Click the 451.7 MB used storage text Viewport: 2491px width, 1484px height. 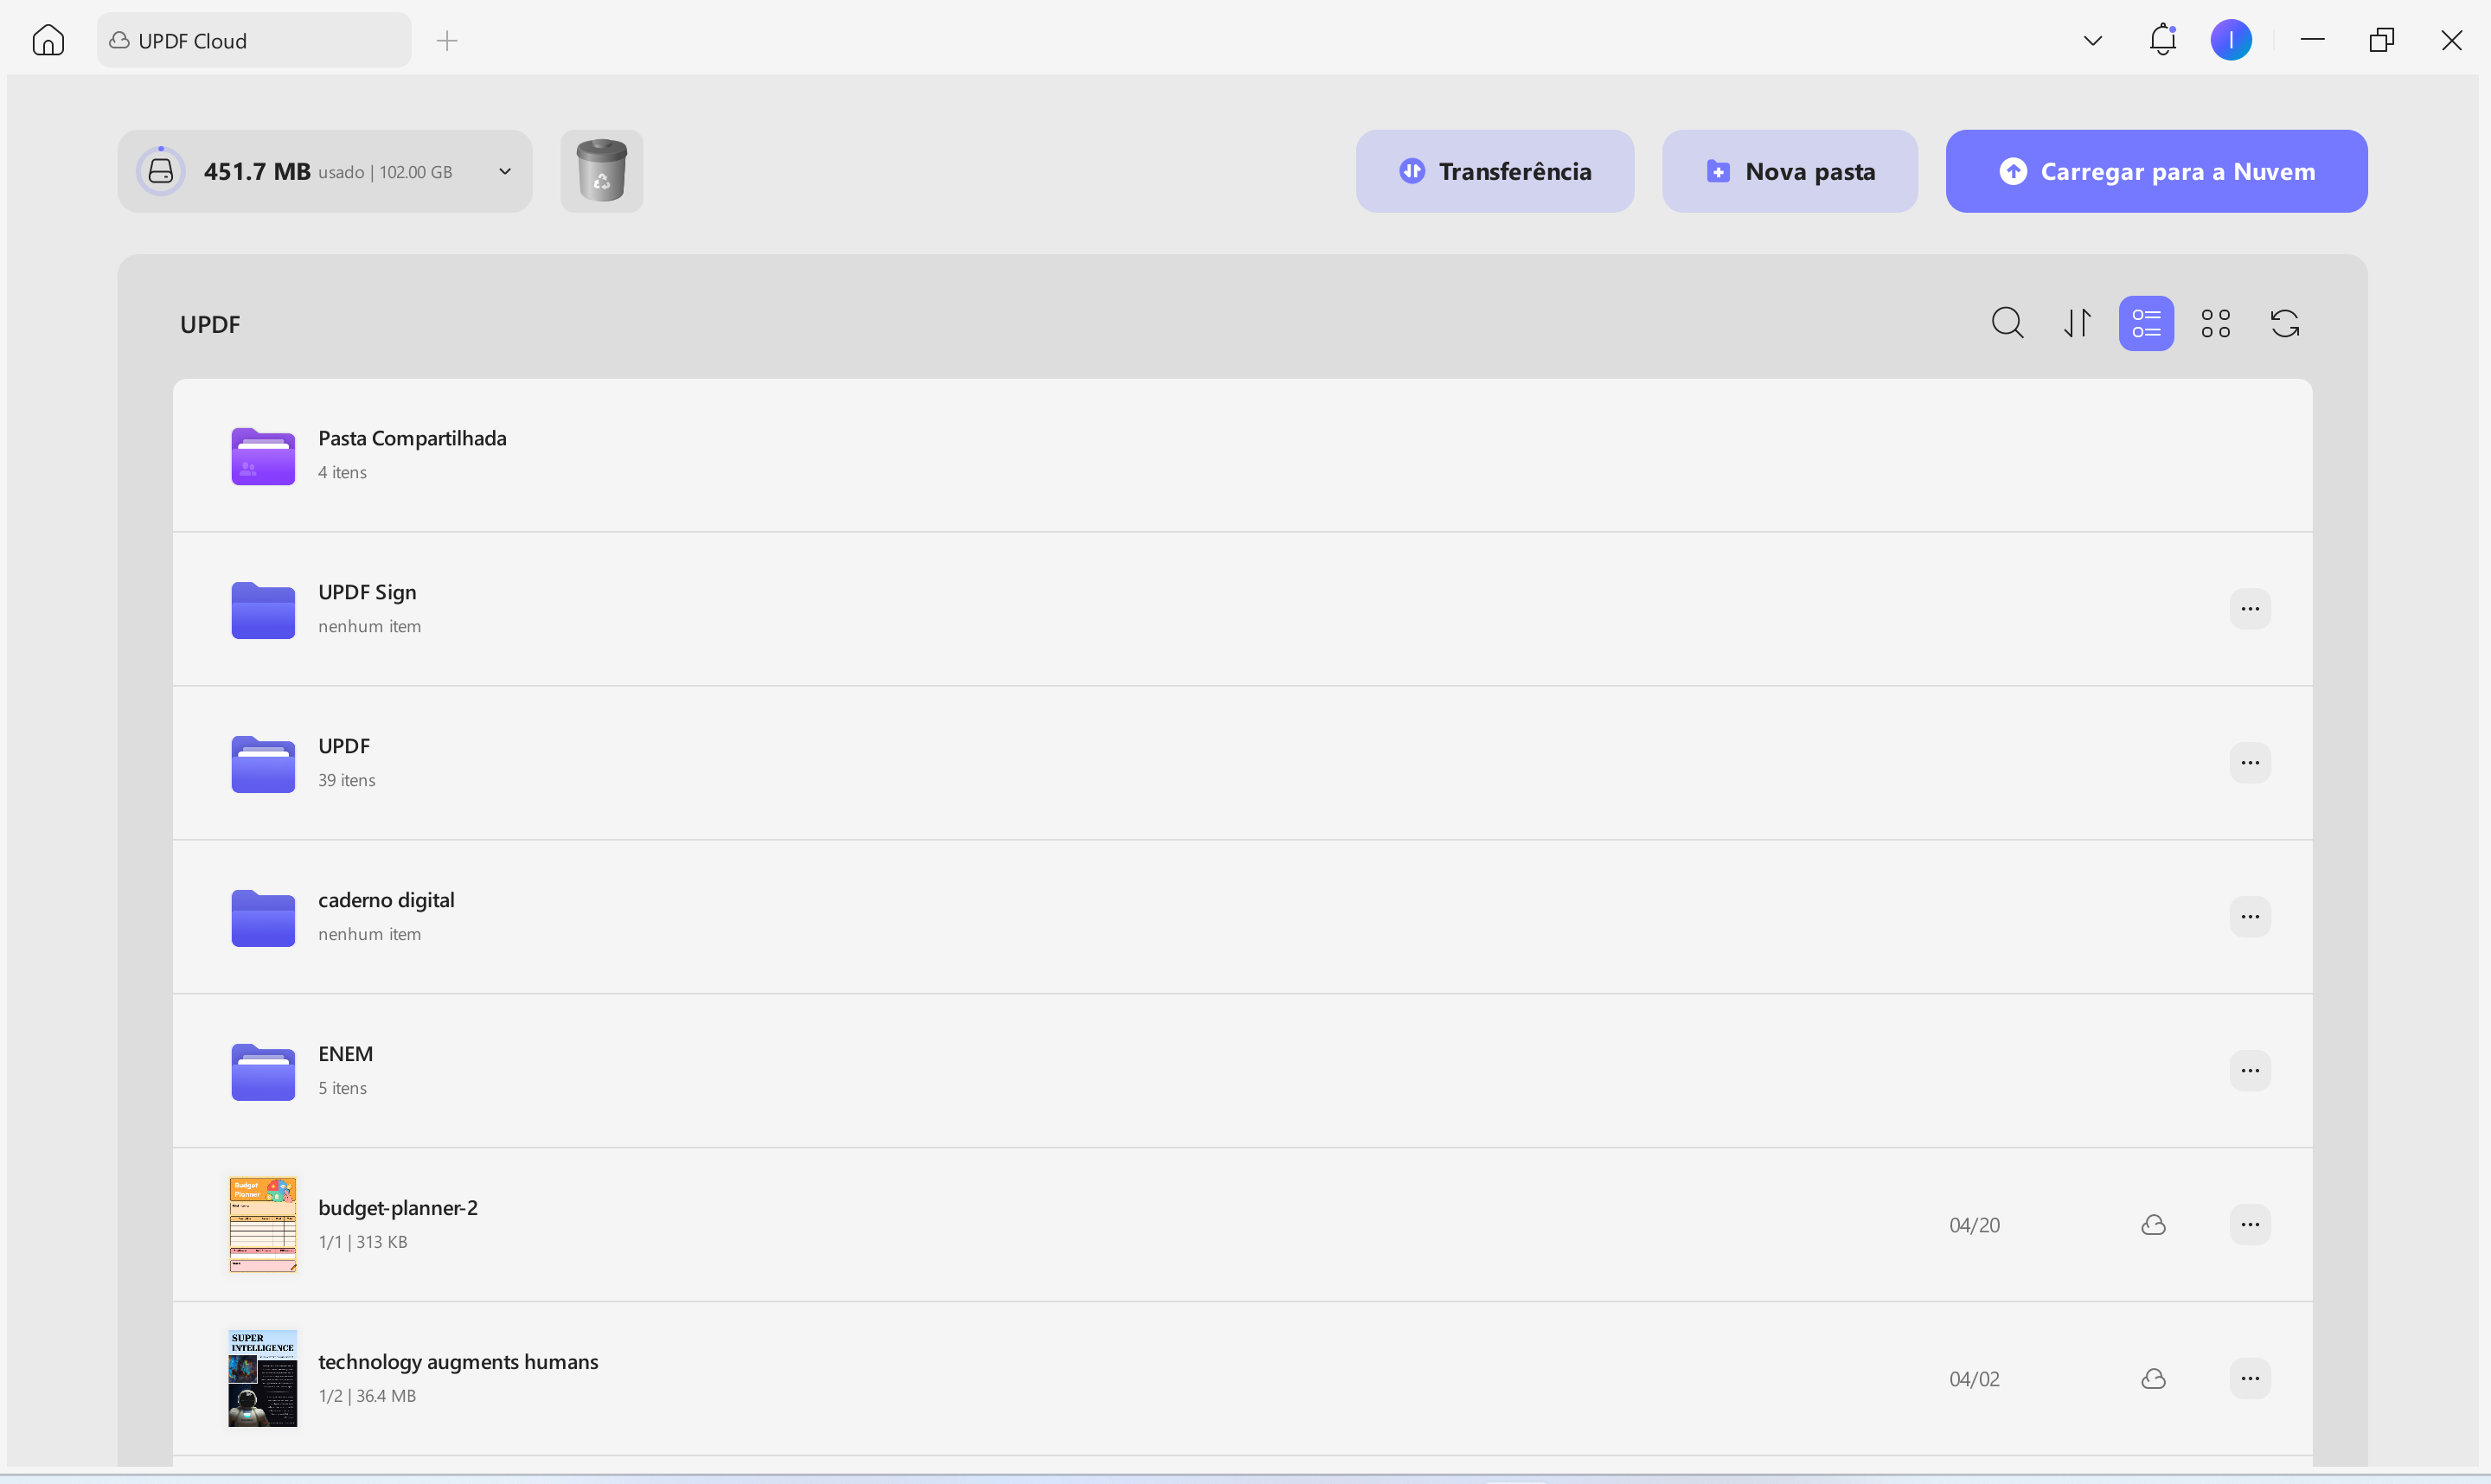257,171
